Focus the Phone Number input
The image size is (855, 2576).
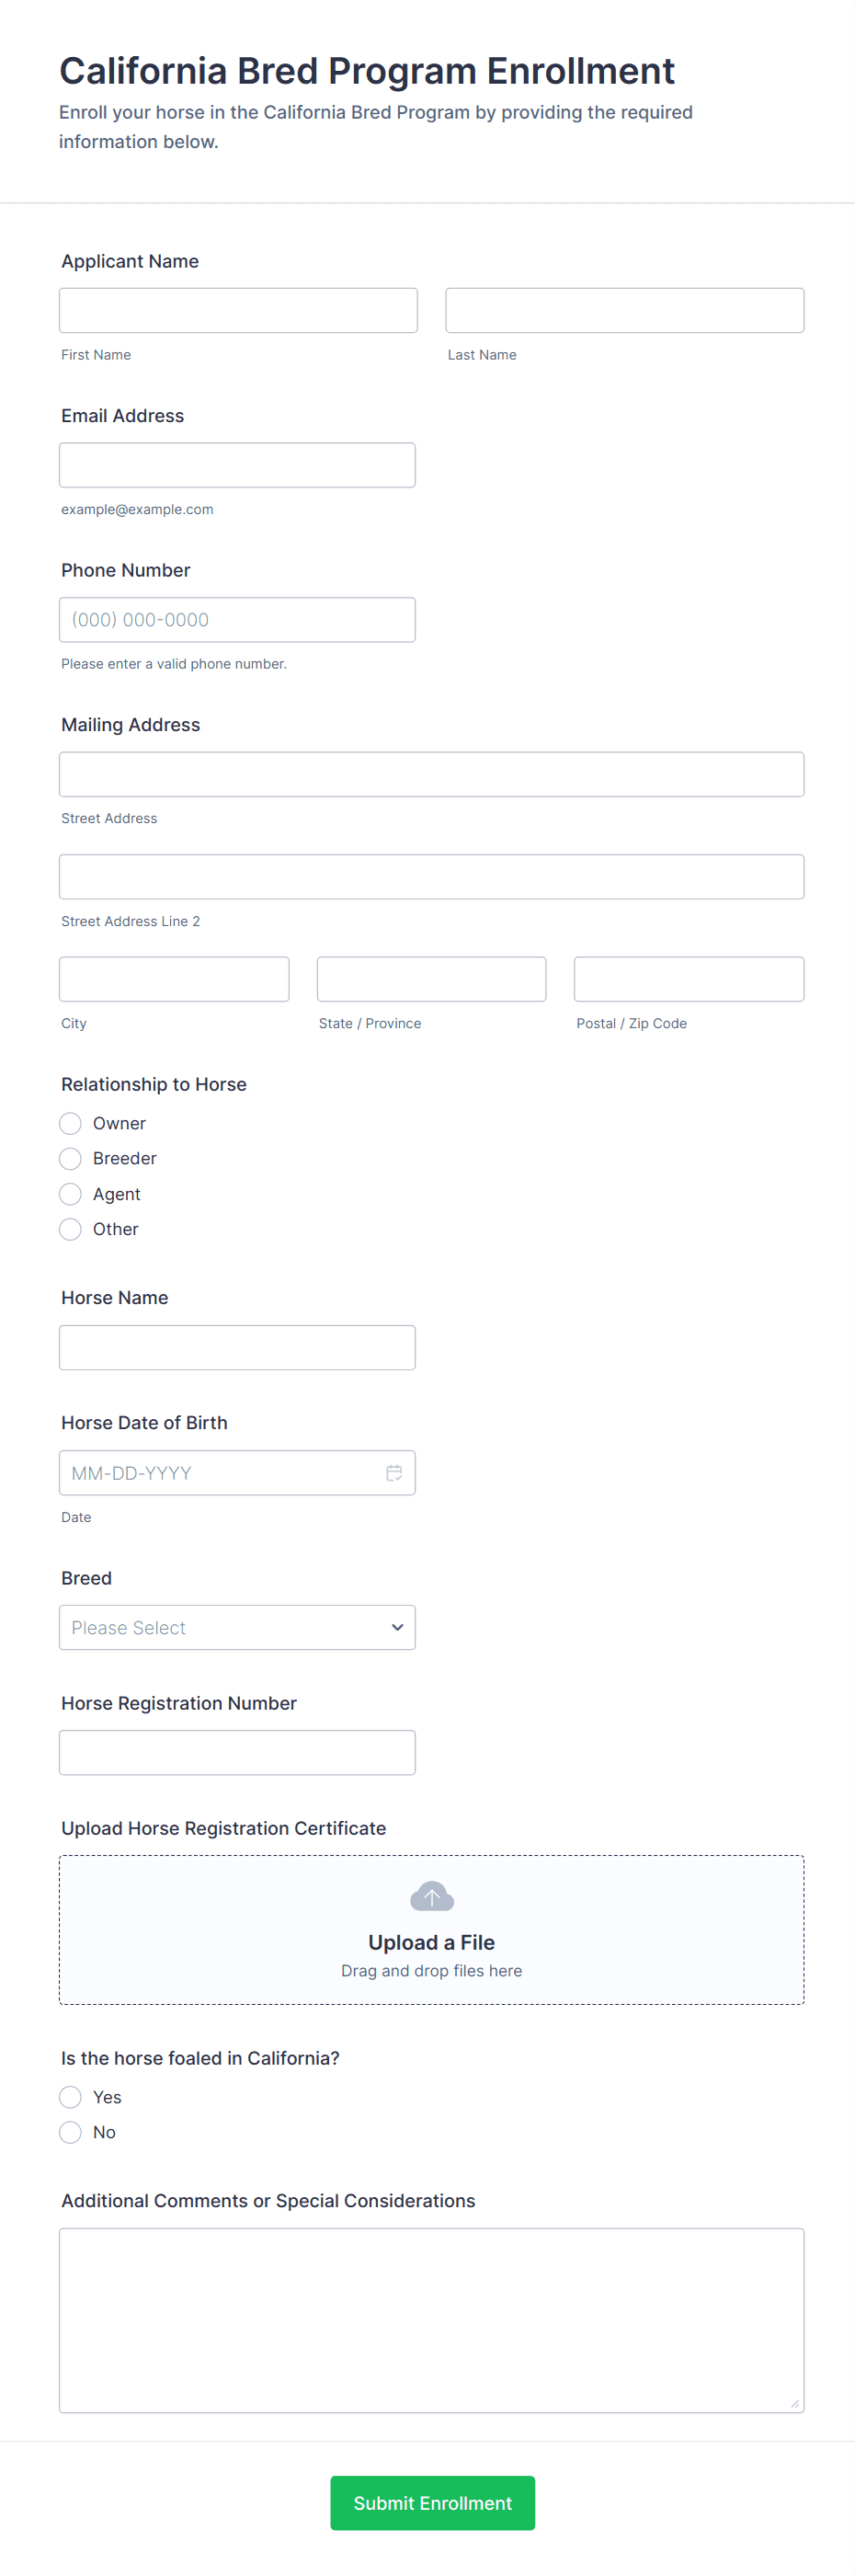click(237, 620)
